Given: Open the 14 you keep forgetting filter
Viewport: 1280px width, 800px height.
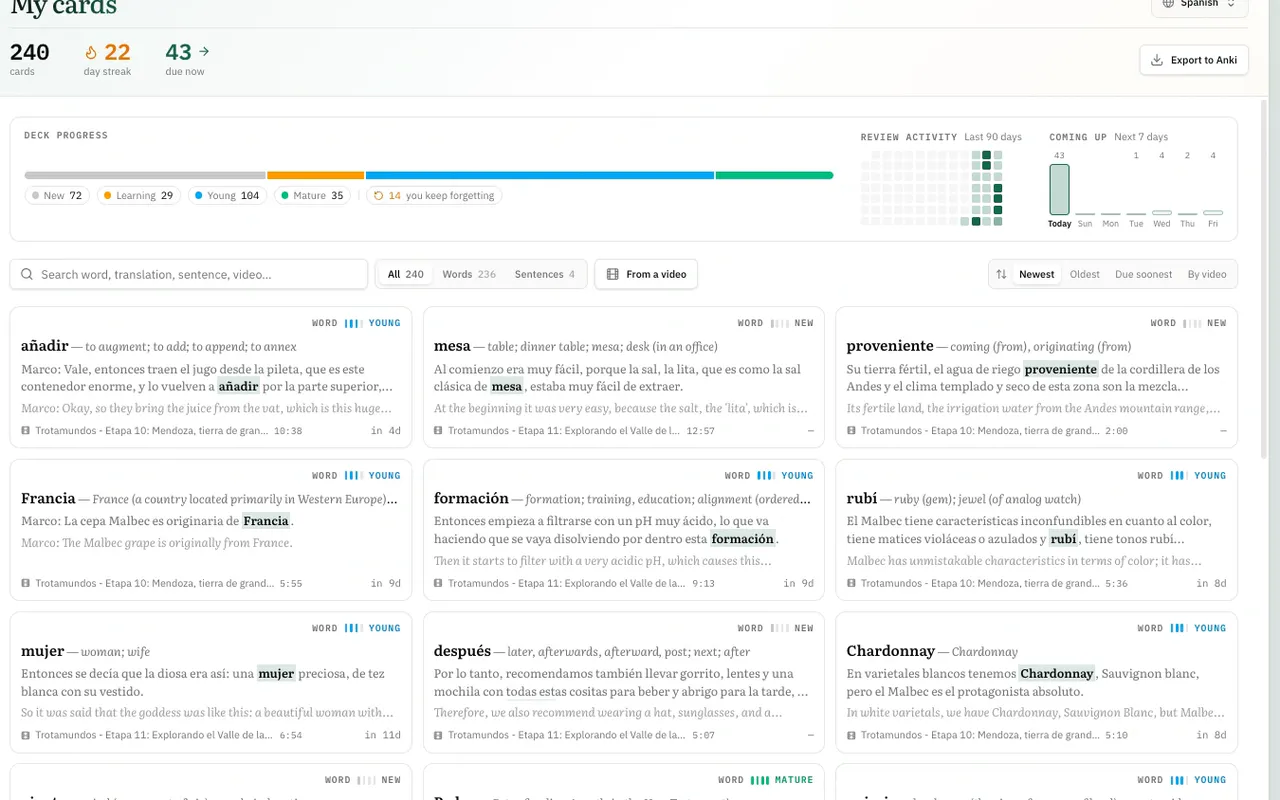Looking at the screenshot, I should coord(434,196).
